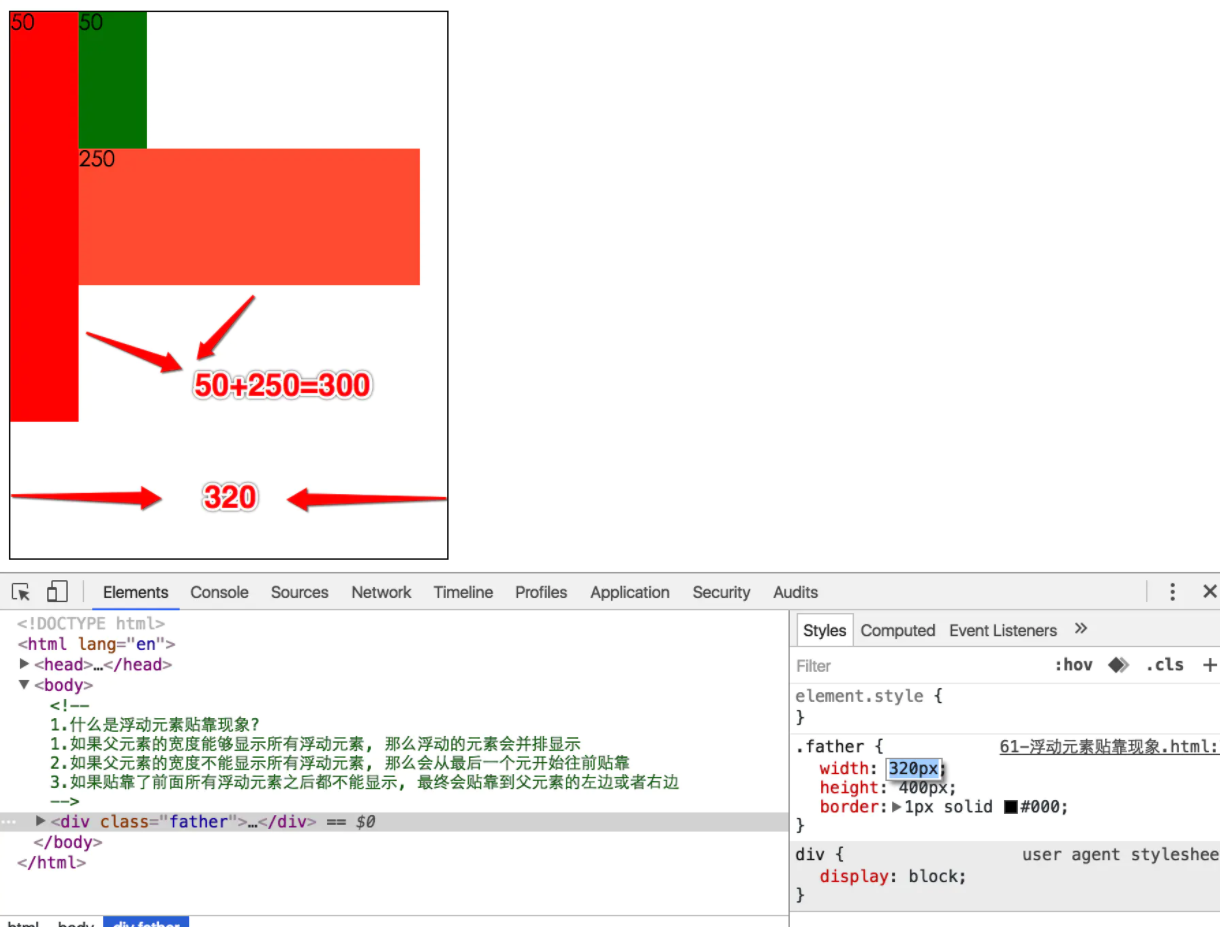Expand the border shorthand property triangle

tap(896, 807)
